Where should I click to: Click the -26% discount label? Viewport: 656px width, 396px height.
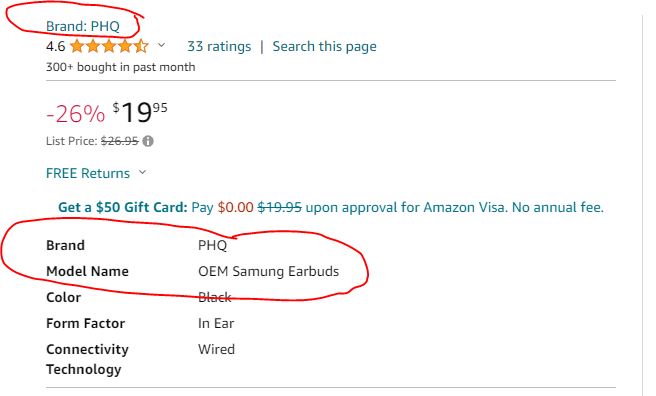[x=75, y=113]
